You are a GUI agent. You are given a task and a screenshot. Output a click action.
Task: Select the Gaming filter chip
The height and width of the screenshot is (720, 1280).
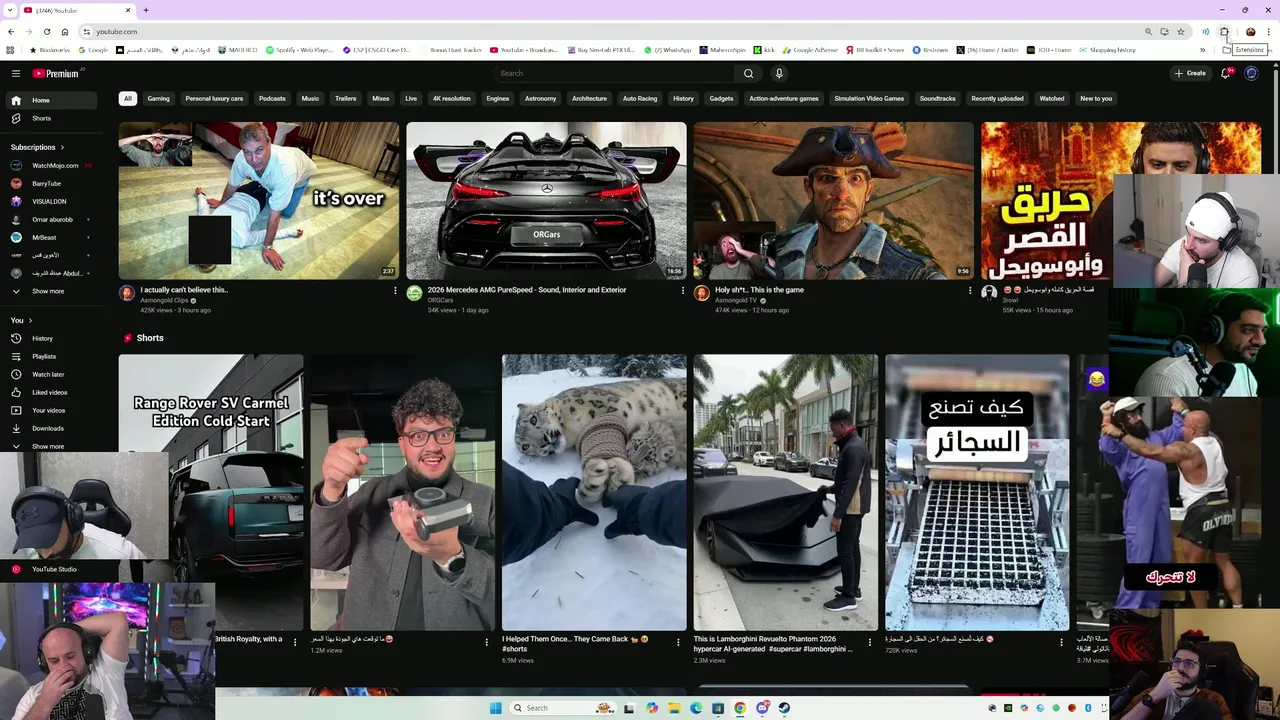pos(158,98)
